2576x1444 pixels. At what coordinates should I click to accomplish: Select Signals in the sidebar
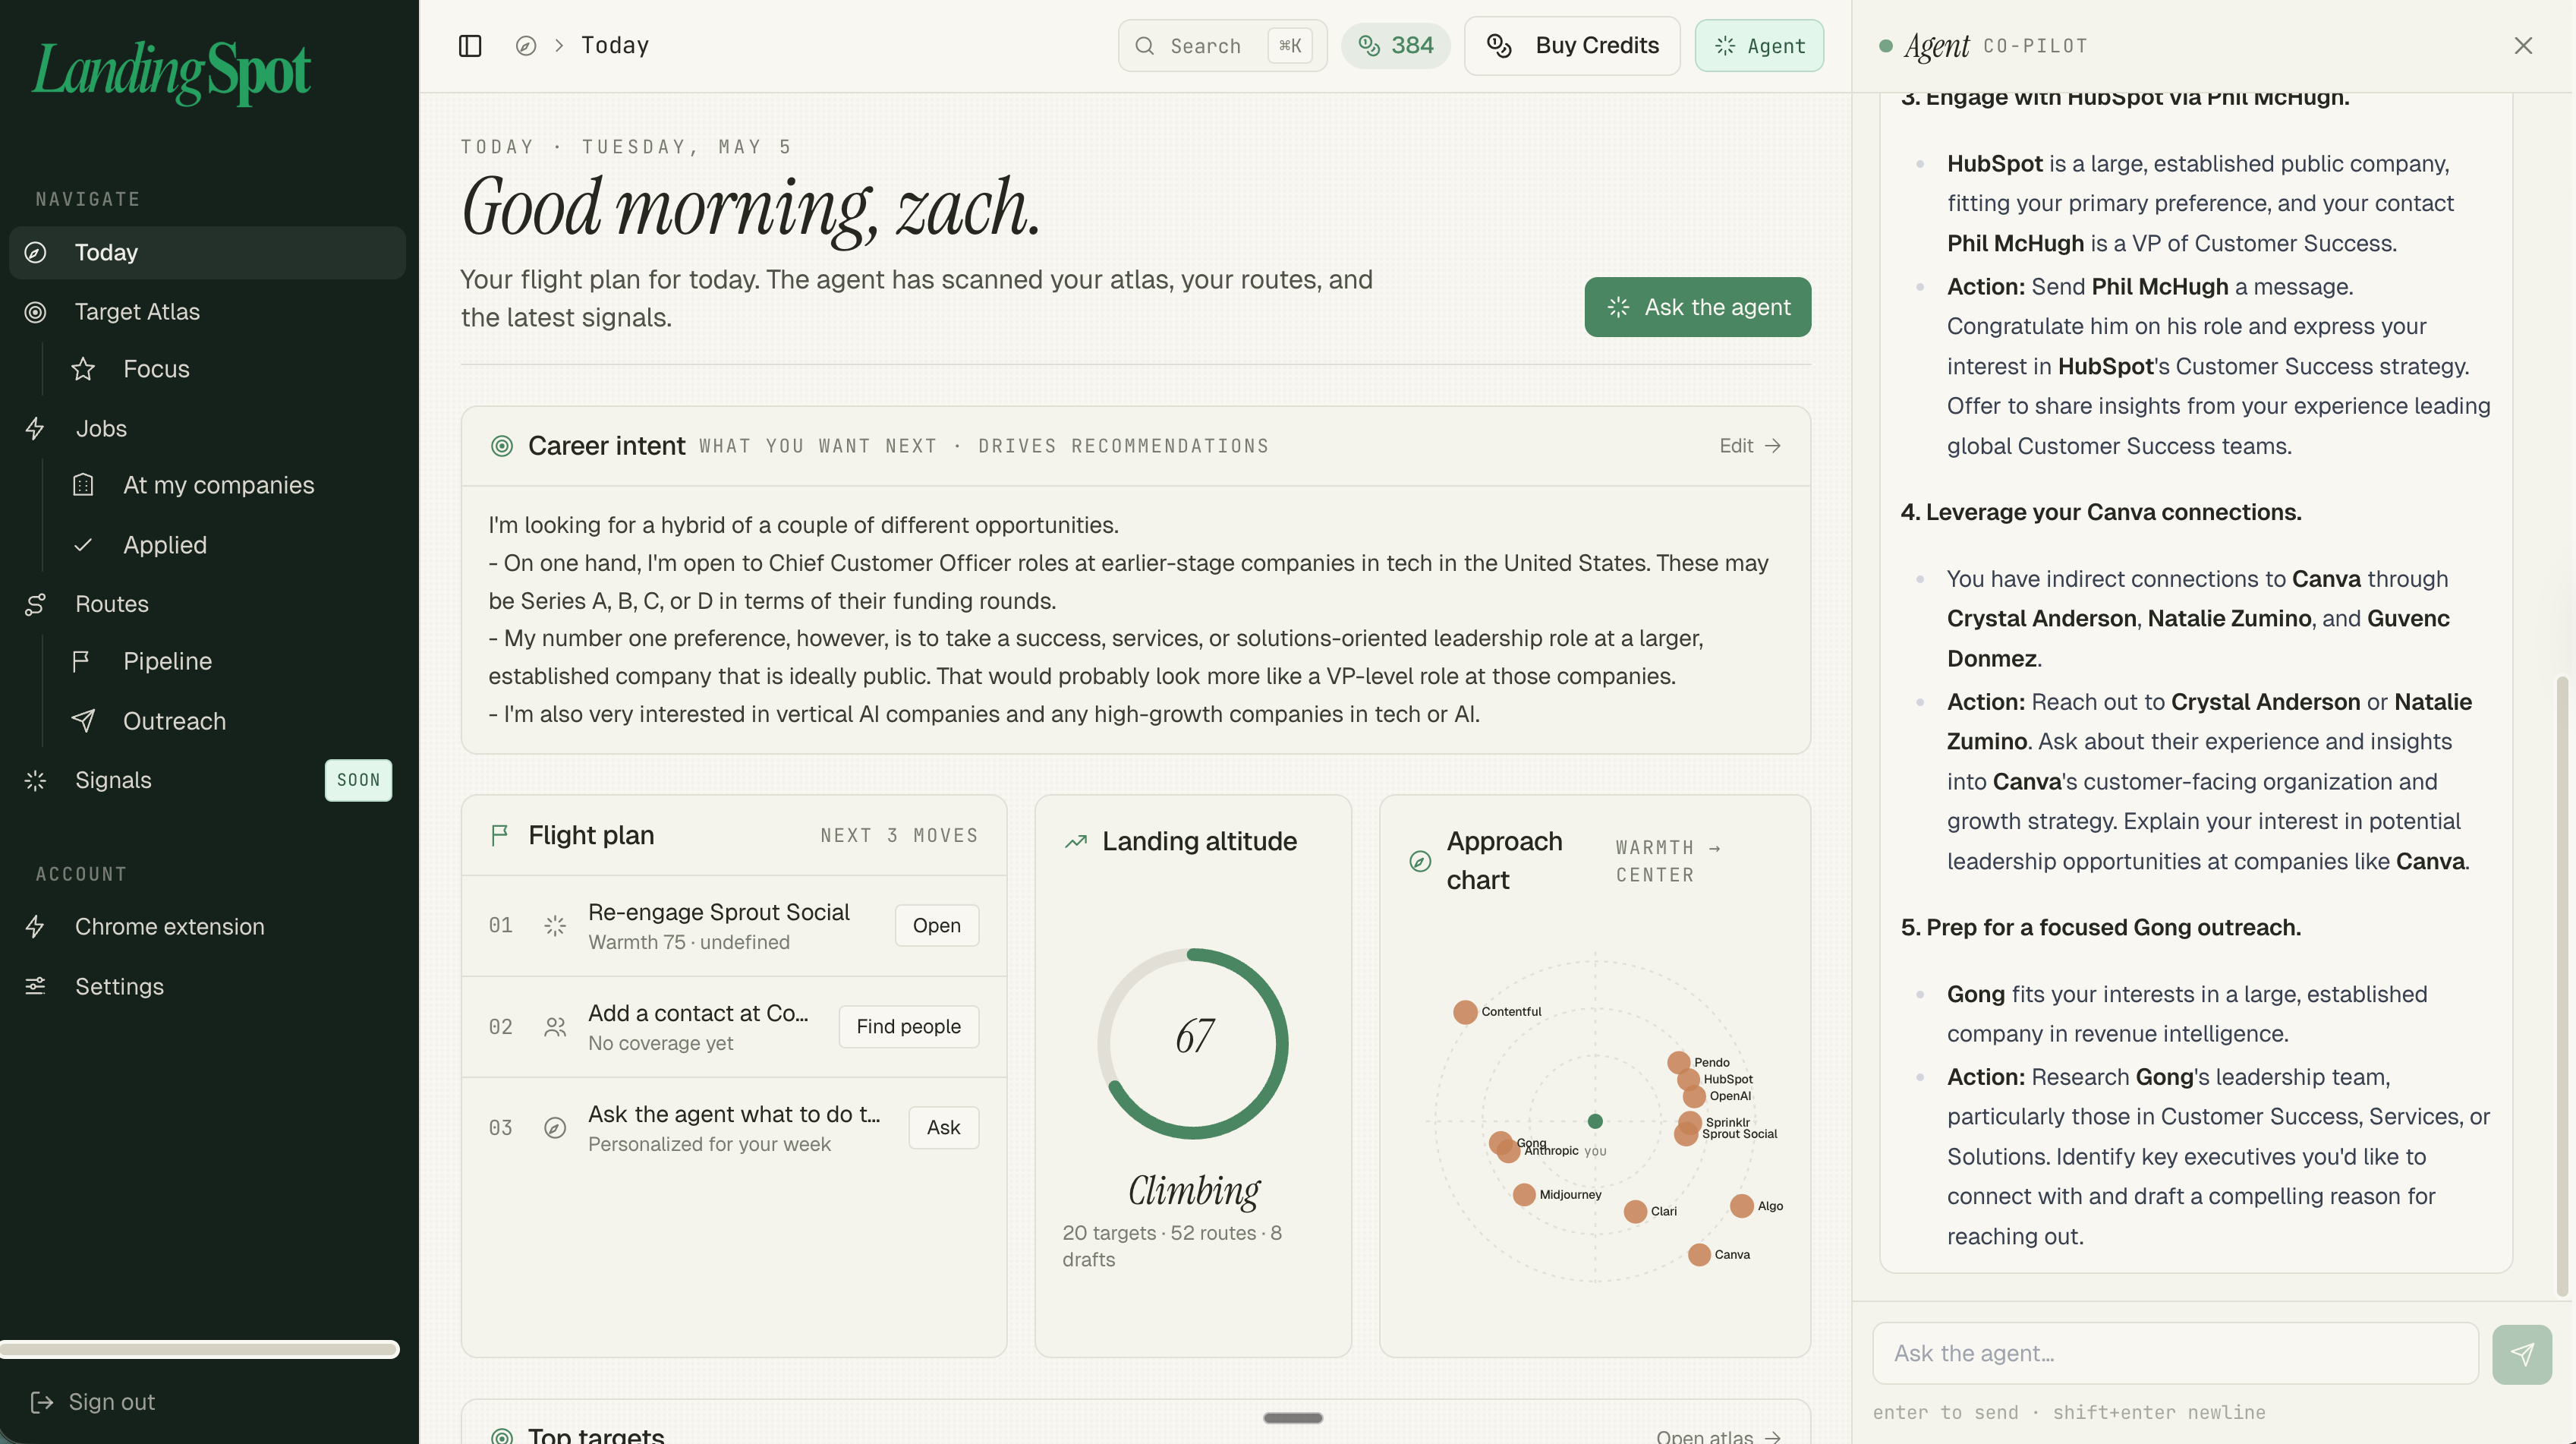click(x=207, y=780)
